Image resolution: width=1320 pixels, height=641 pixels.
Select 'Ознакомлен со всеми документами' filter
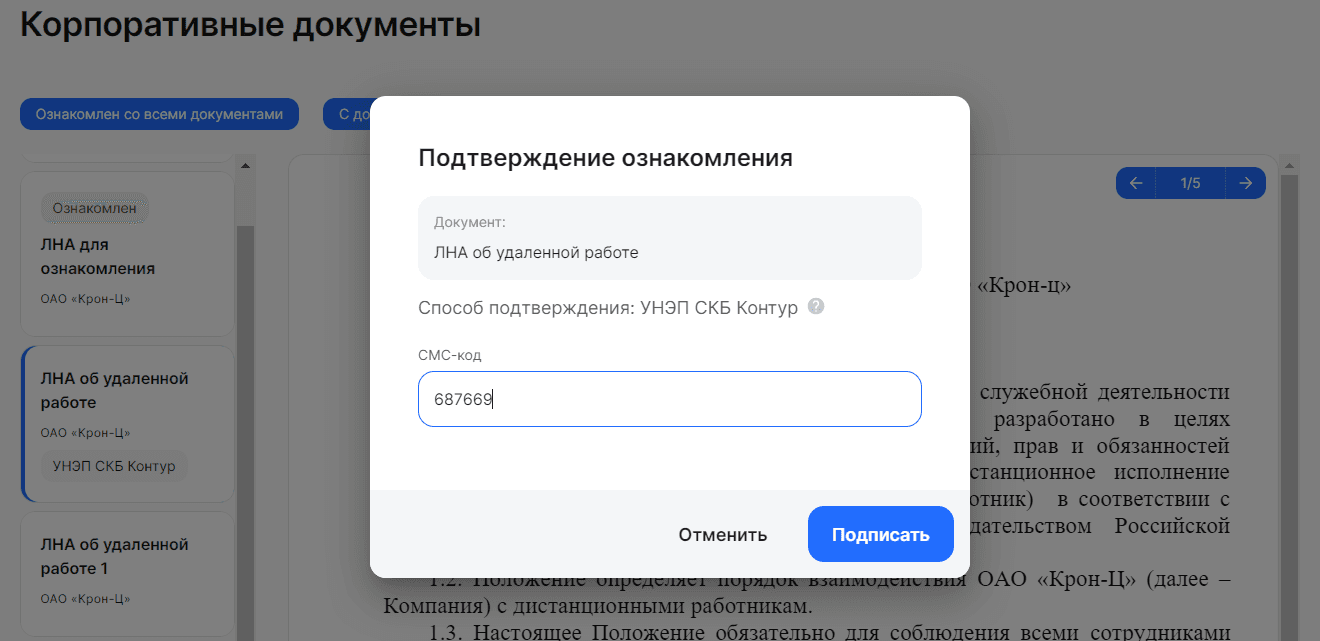(x=160, y=114)
